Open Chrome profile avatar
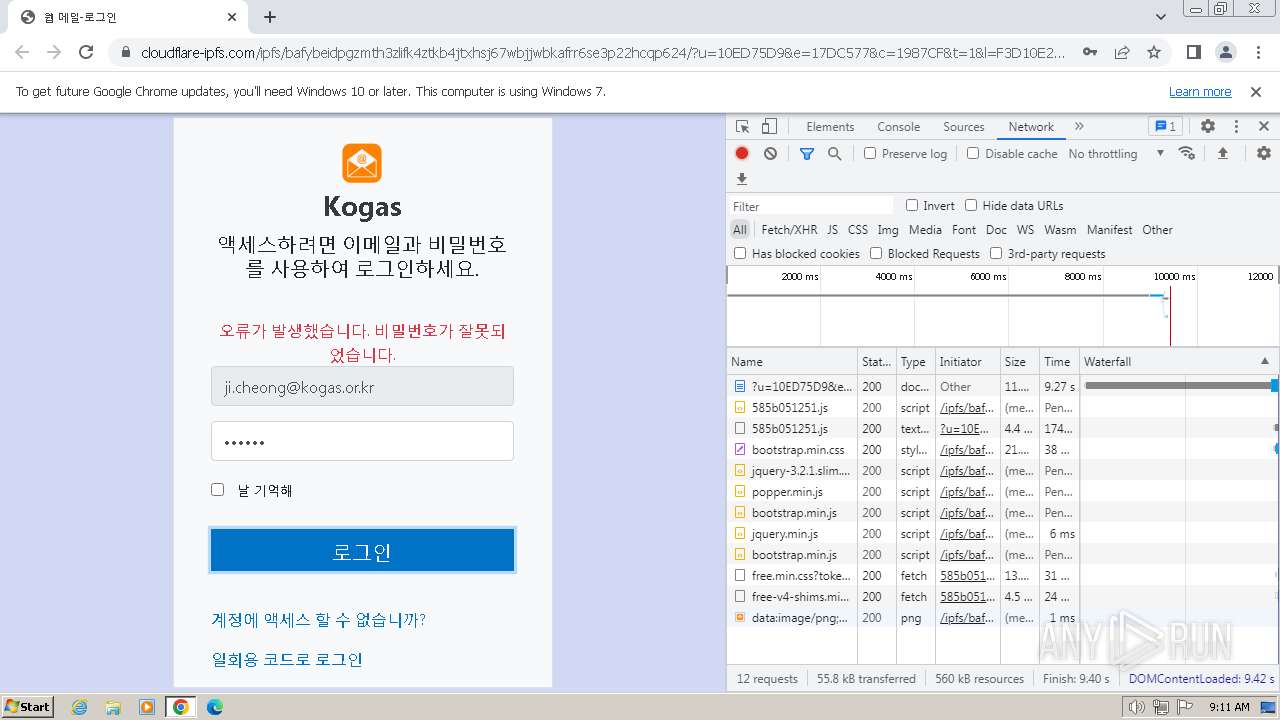The height and width of the screenshot is (720, 1280). [x=1225, y=52]
